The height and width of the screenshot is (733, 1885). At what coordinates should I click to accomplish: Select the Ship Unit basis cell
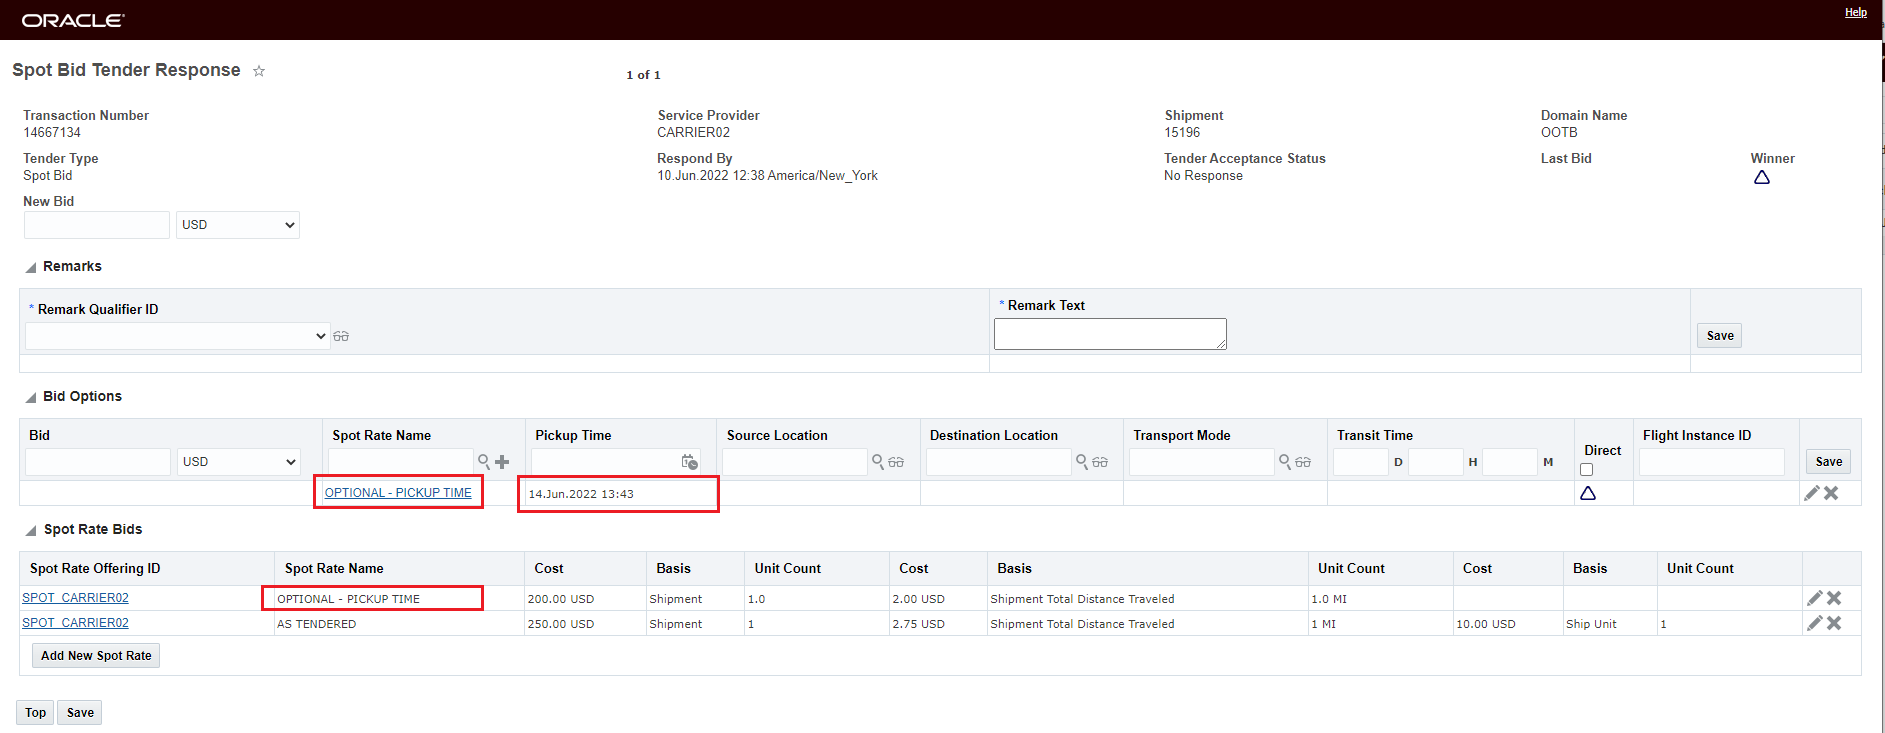click(1591, 624)
